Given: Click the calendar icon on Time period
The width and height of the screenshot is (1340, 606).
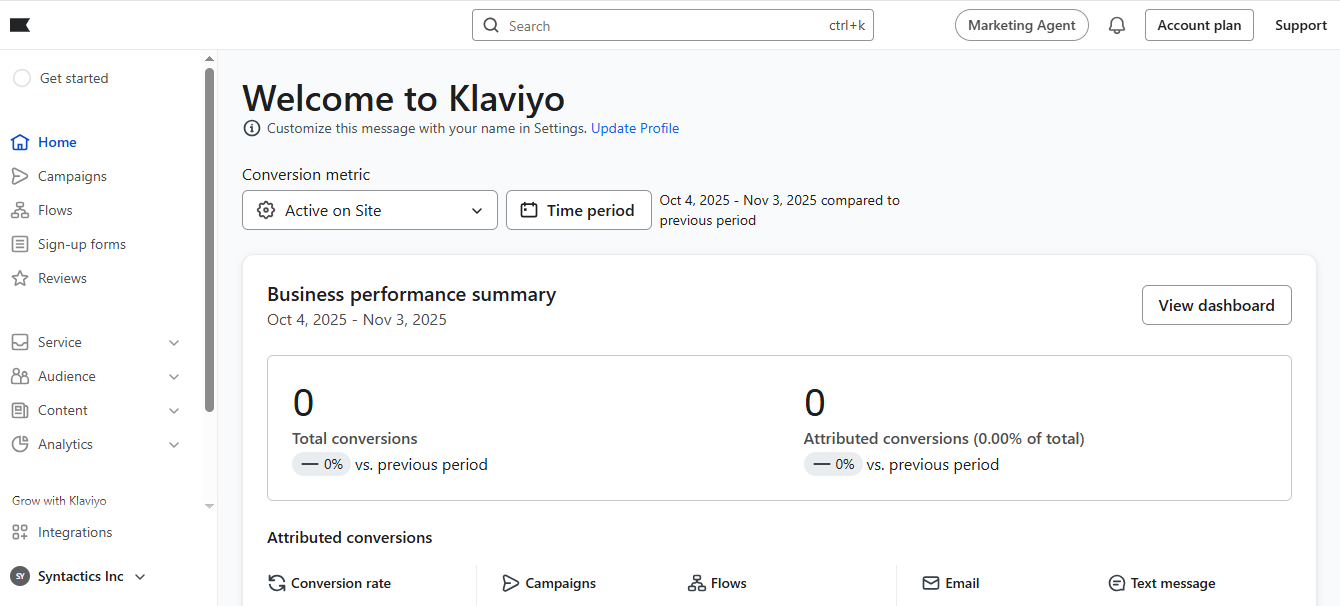Looking at the screenshot, I should 529,210.
